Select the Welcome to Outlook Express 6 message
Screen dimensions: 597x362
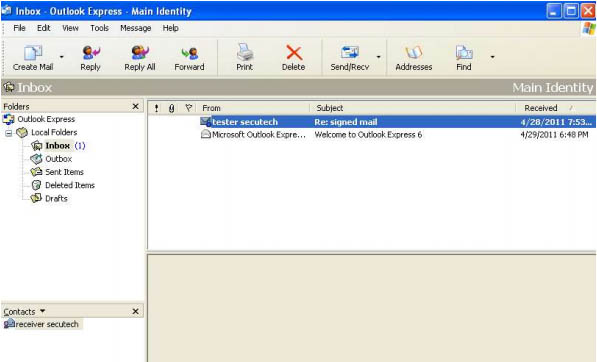368,135
